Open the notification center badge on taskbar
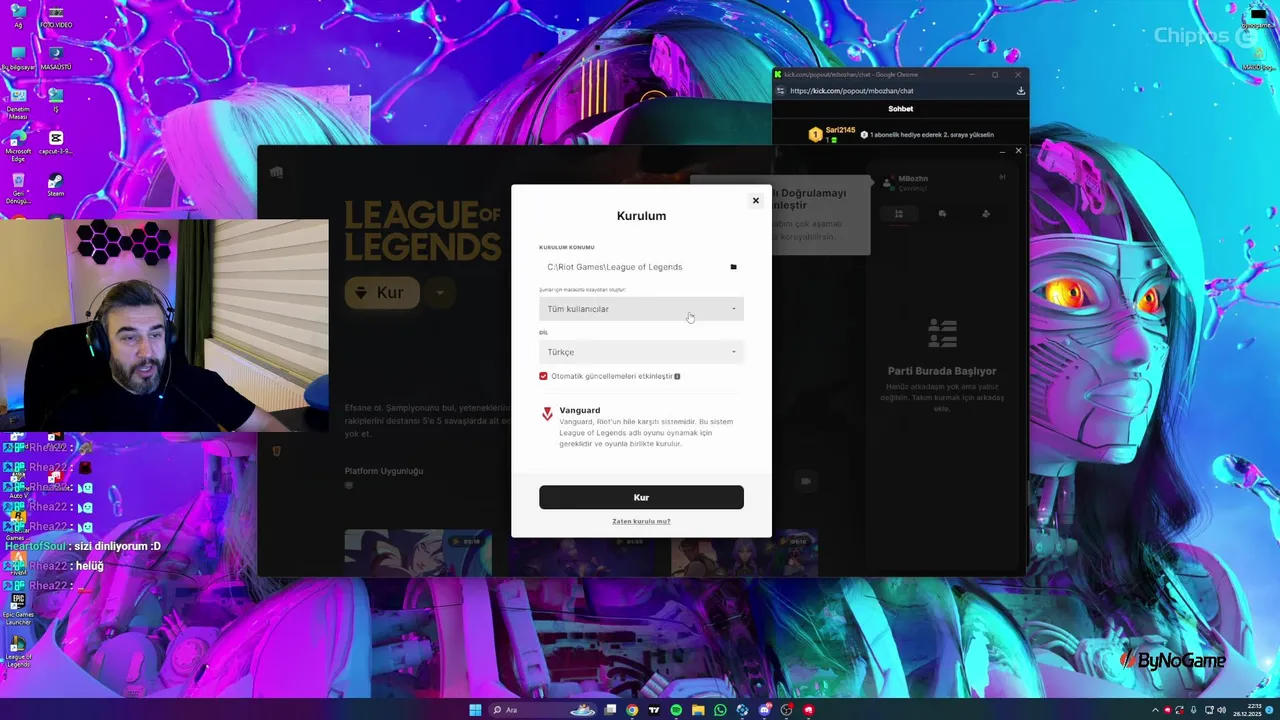 (1270, 710)
